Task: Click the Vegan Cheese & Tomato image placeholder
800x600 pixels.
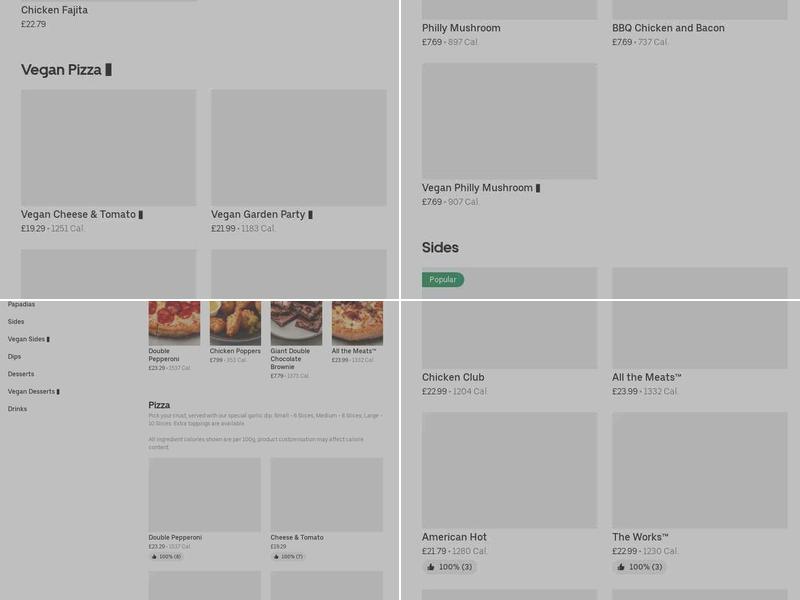Action: pos(108,148)
